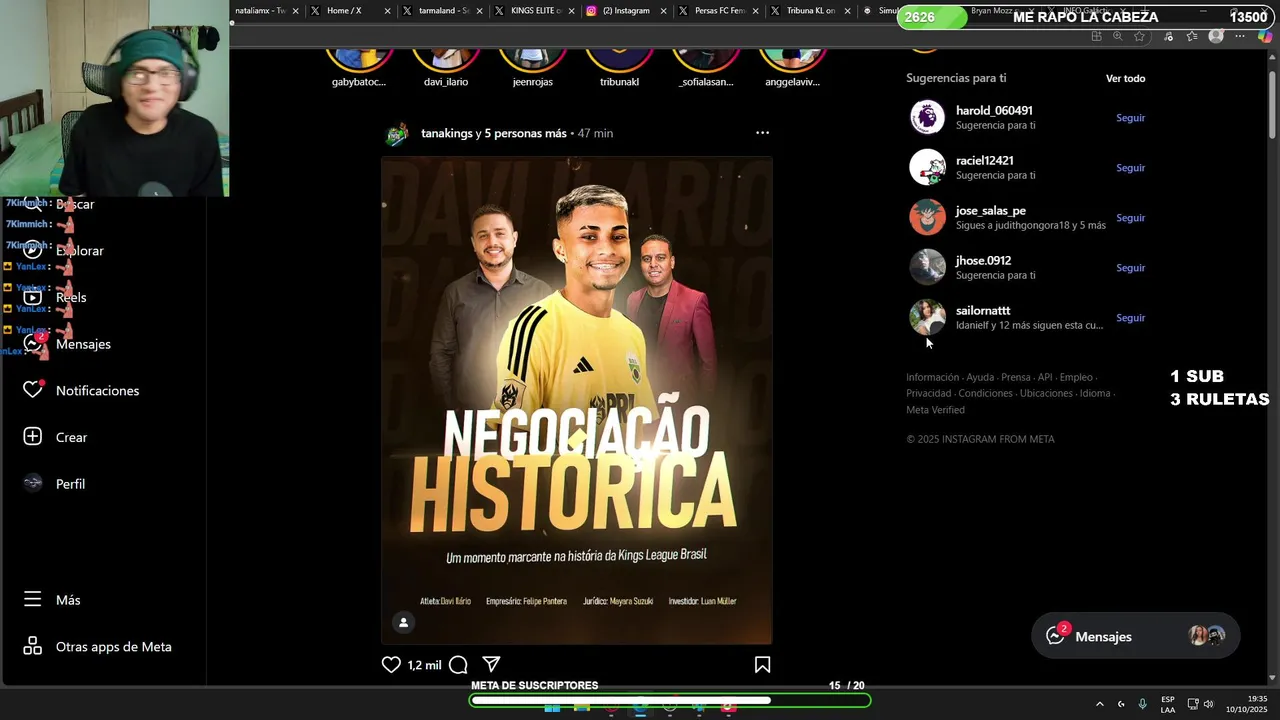Open harold_060491 profile picture
Image resolution: width=1280 pixels, height=720 pixels.
point(927,117)
